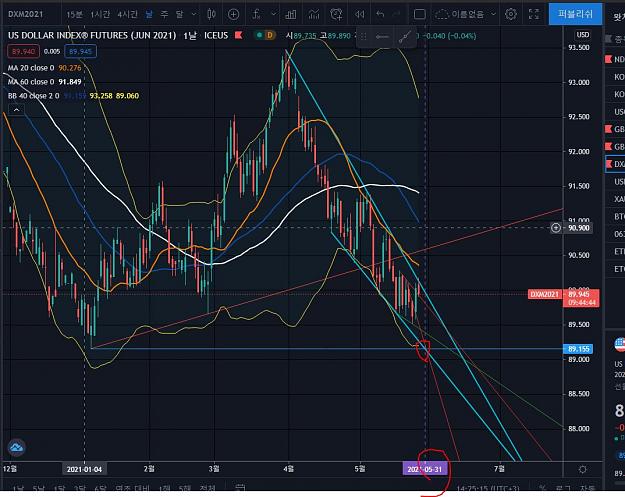The height and width of the screenshot is (497, 625).
Task: Switch to the 4시간 timeframe
Action: click(x=128, y=15)
